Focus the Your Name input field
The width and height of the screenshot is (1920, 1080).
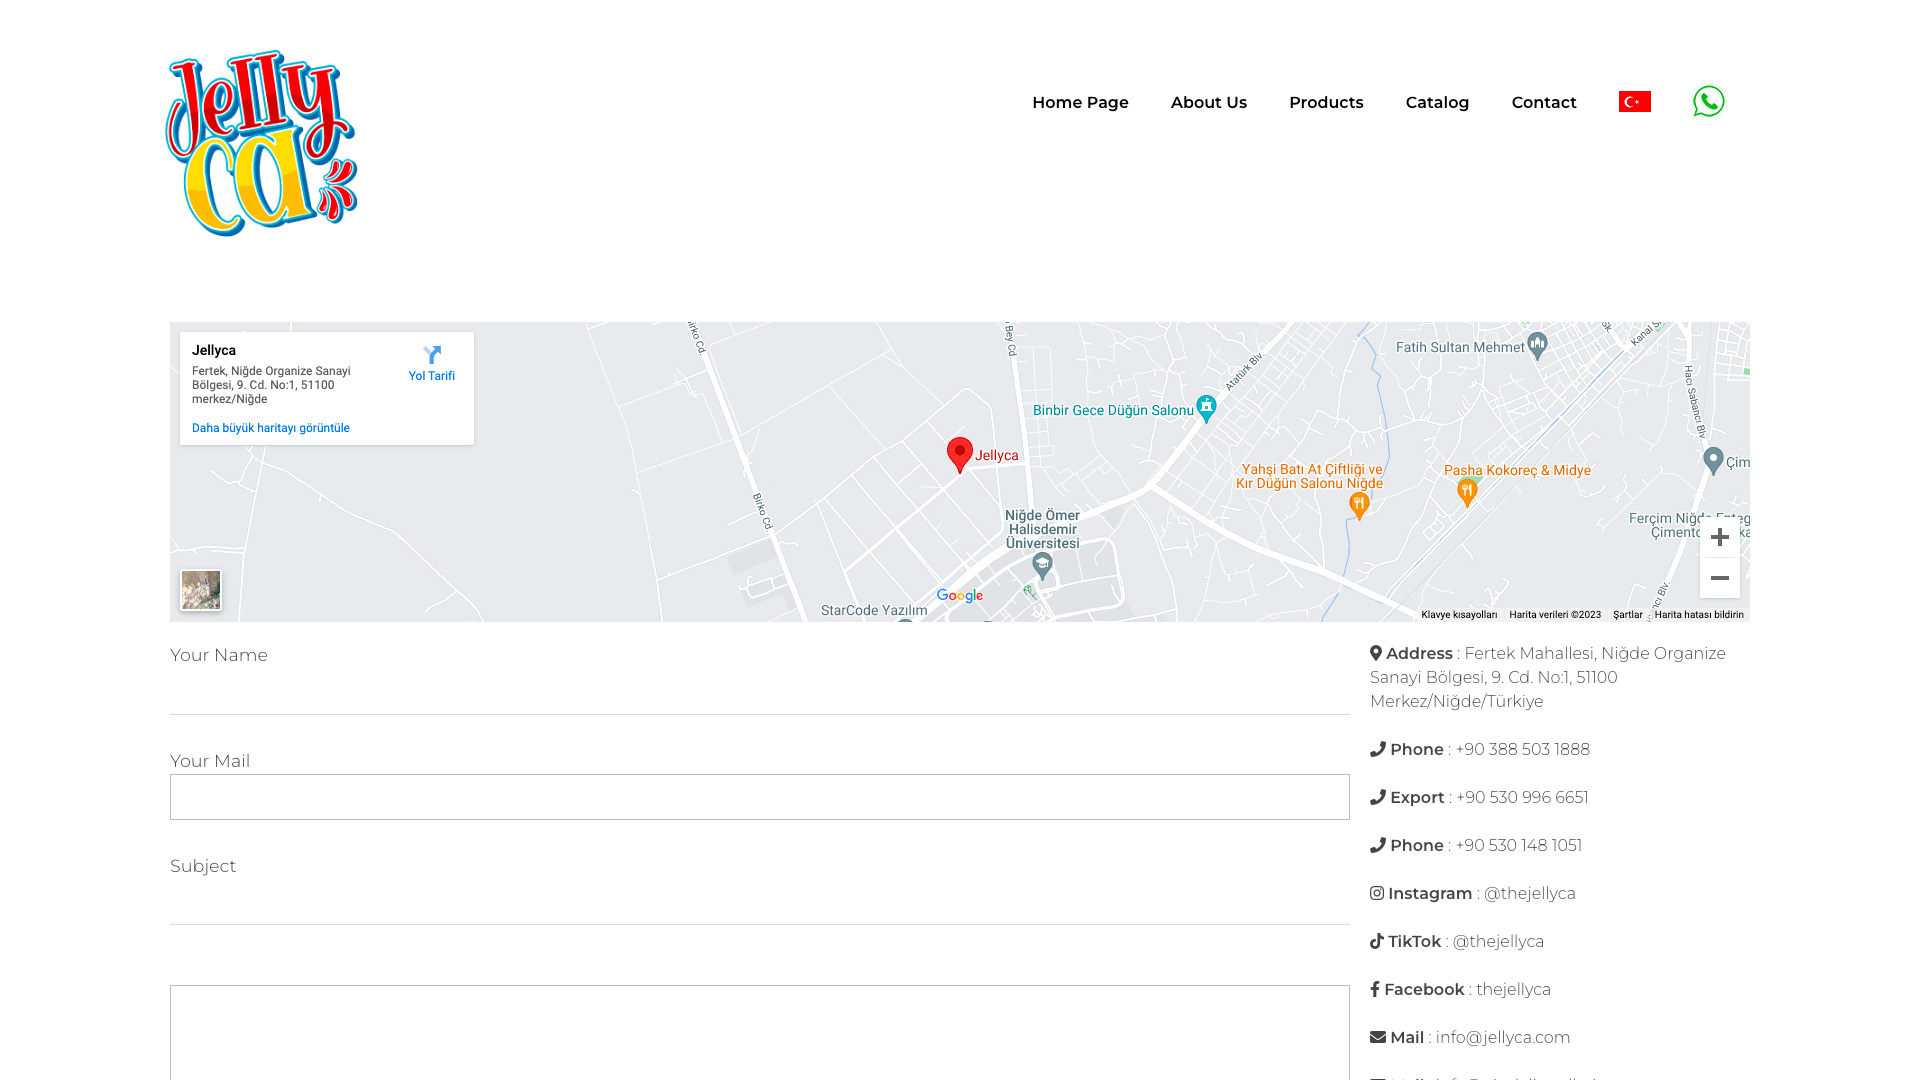pos(759,692)
